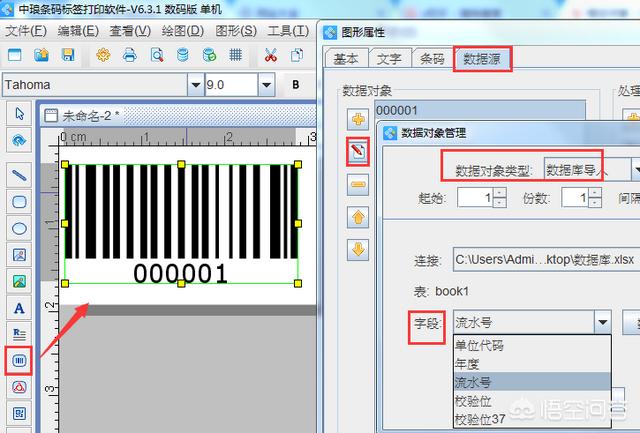Toggle bold text formatting
Screen dimensions: 640x433
296,84
